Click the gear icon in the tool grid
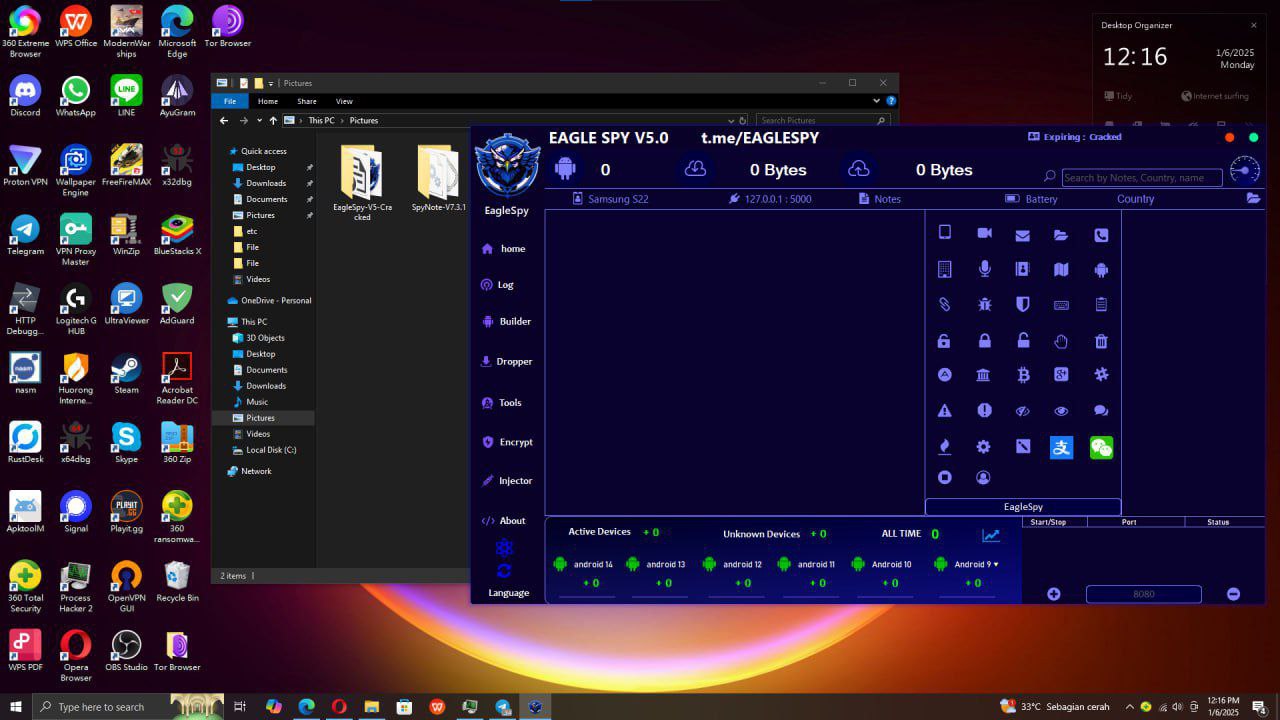The width and height of the screenshot is (1280, 720). (983, 447)
